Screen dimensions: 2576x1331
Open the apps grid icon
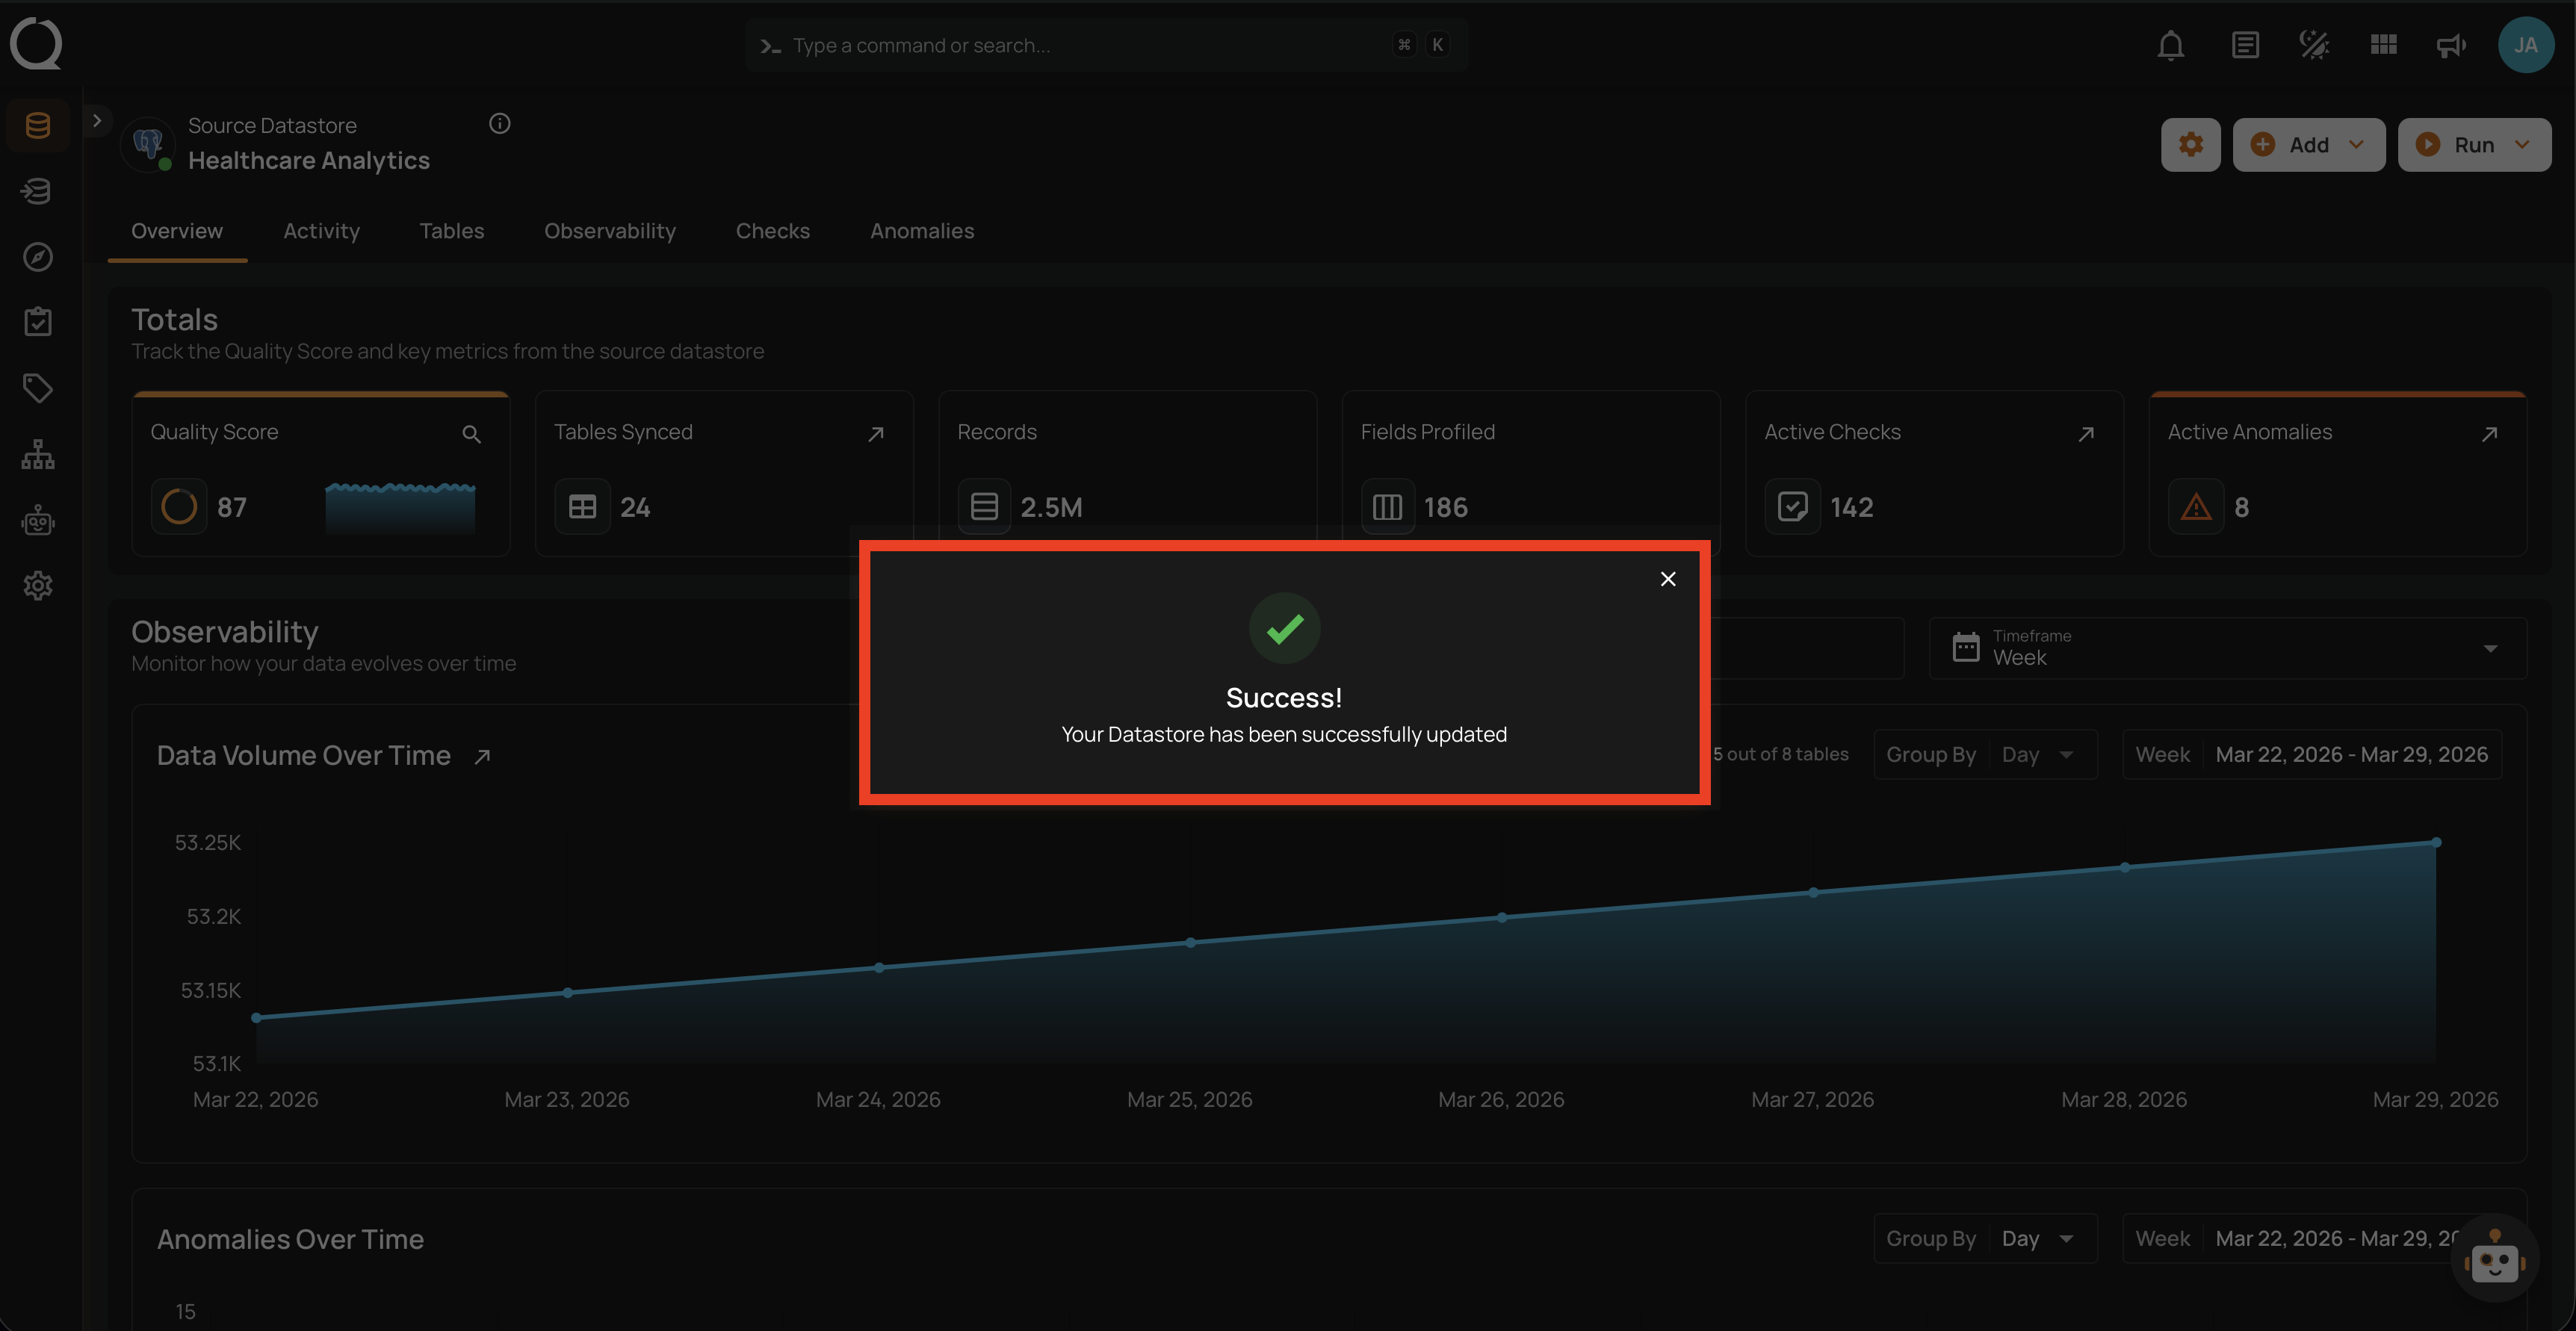coord(2383,45)
